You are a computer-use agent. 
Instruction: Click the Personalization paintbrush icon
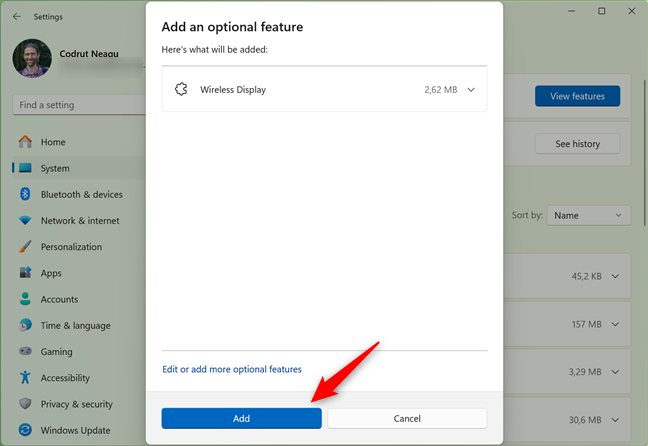tap(25, 246)
